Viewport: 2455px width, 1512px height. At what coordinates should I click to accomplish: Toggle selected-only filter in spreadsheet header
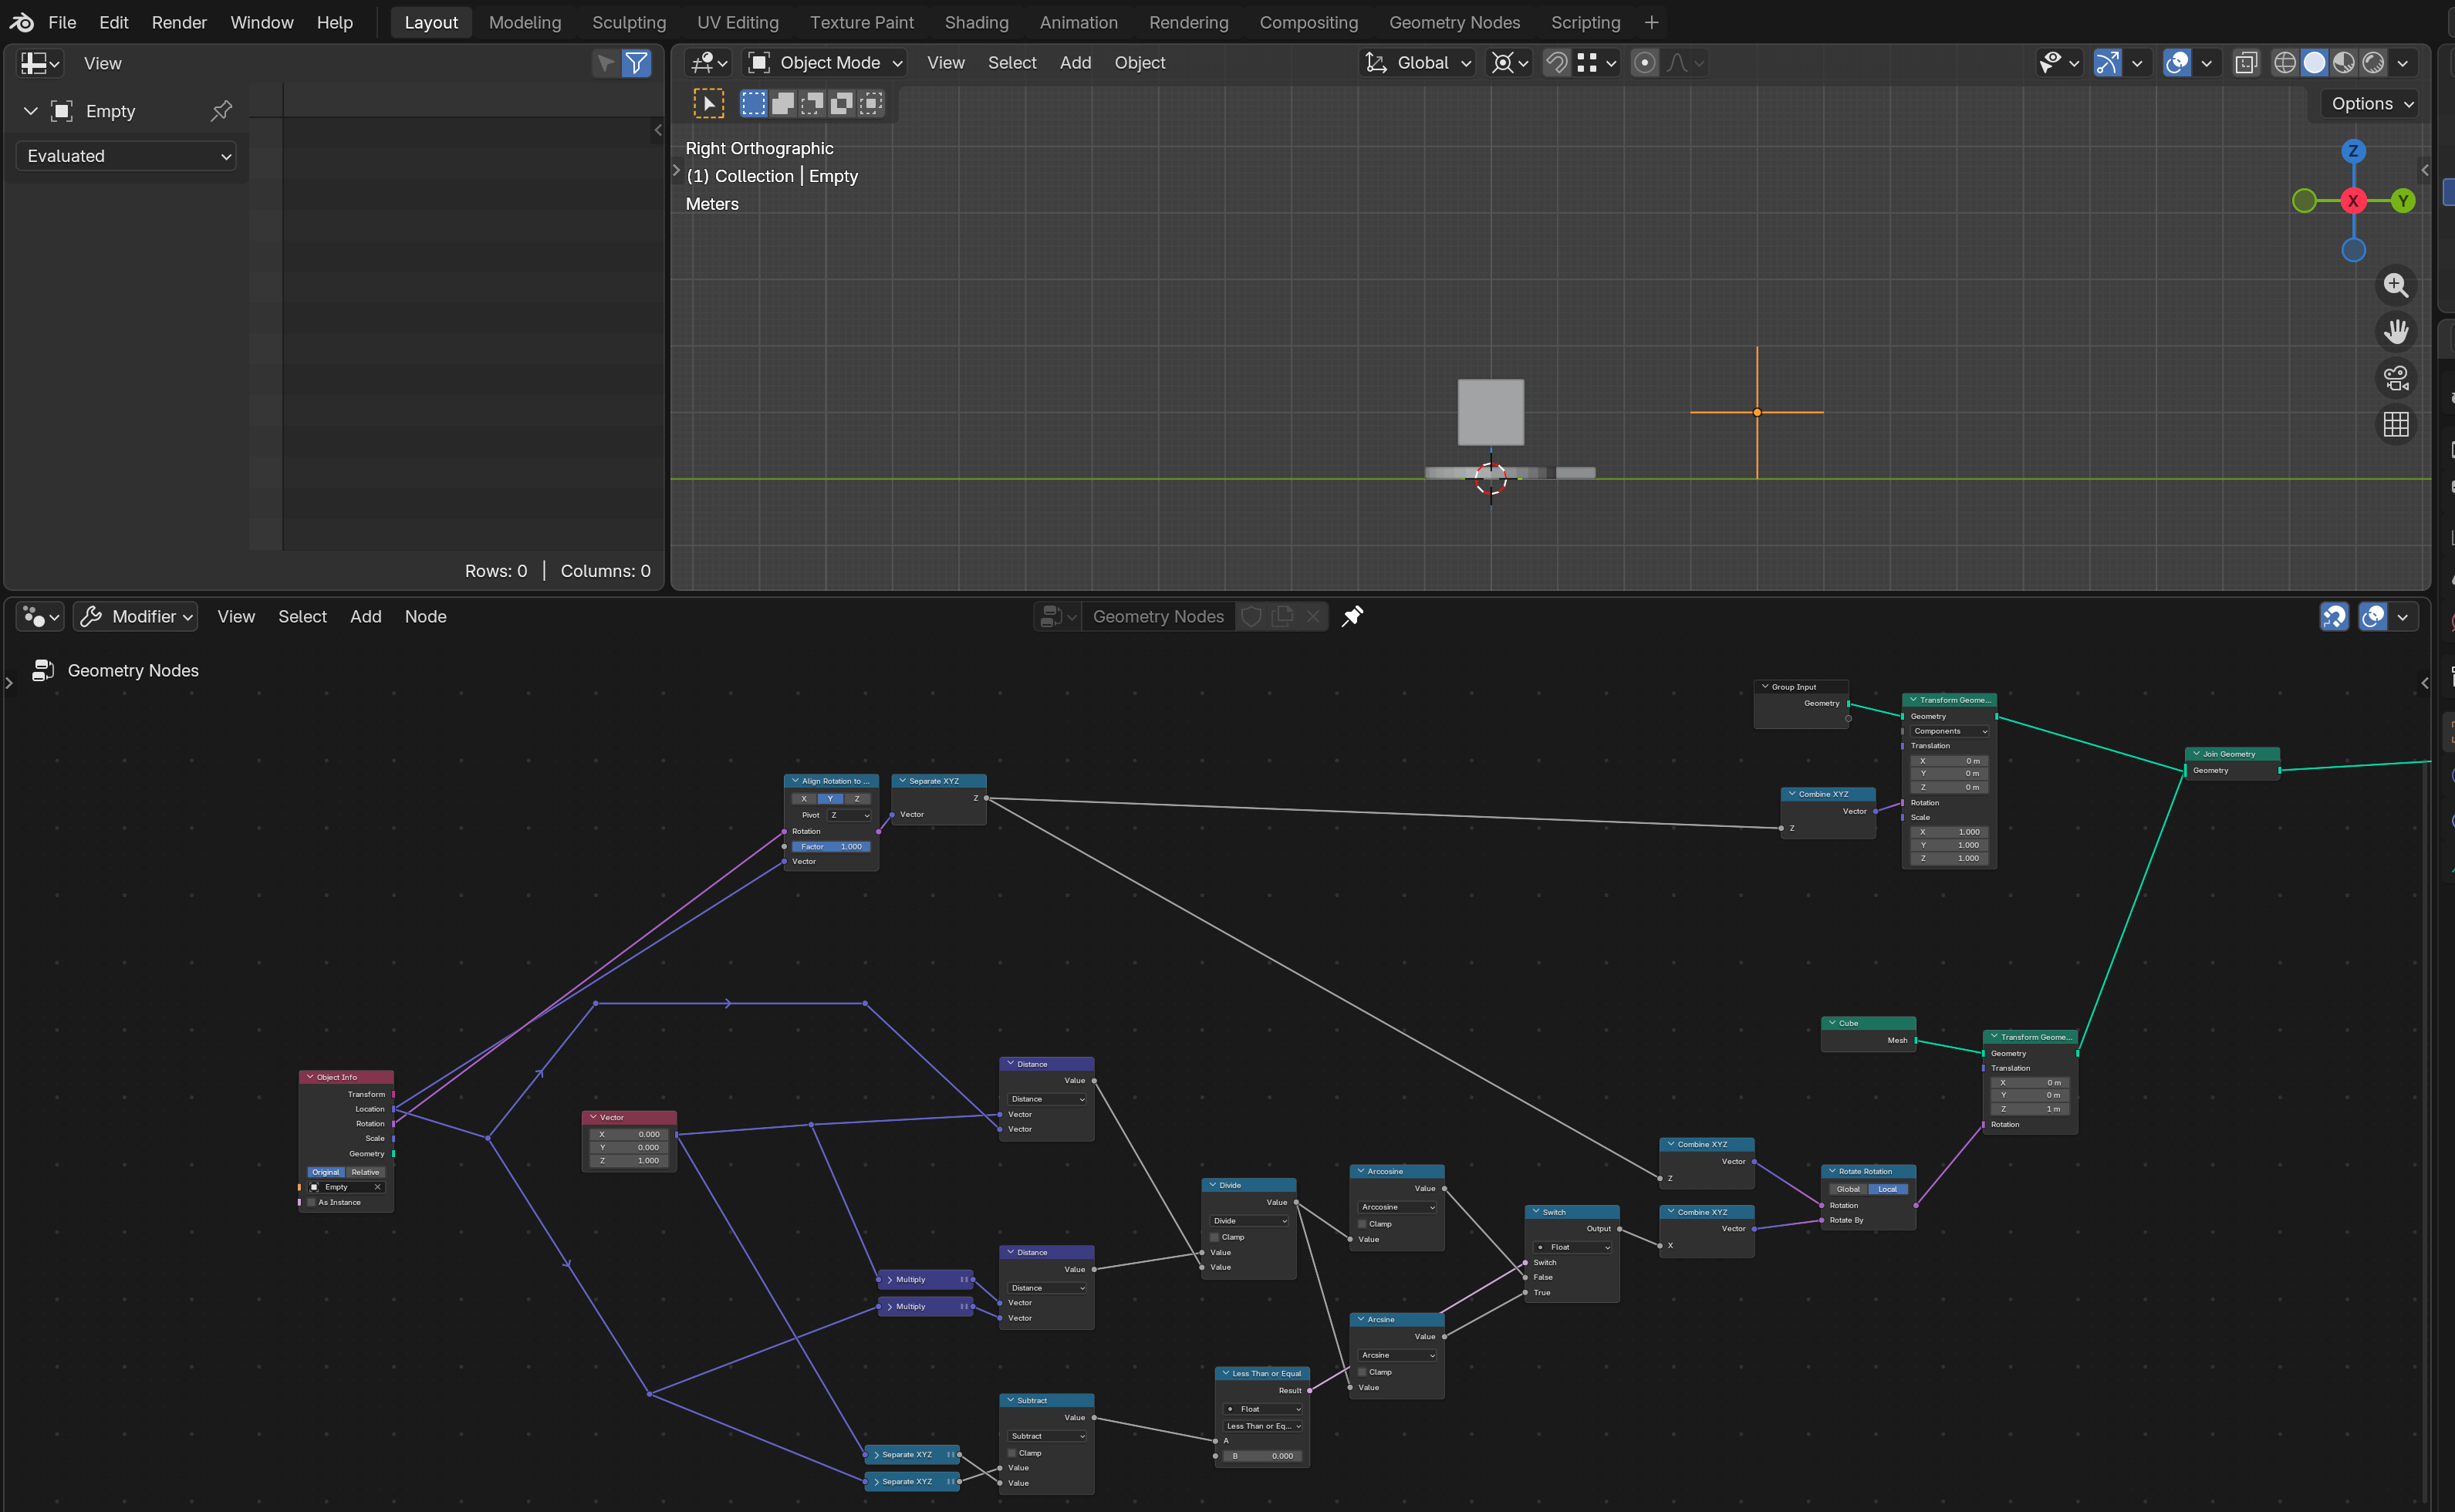605,63
